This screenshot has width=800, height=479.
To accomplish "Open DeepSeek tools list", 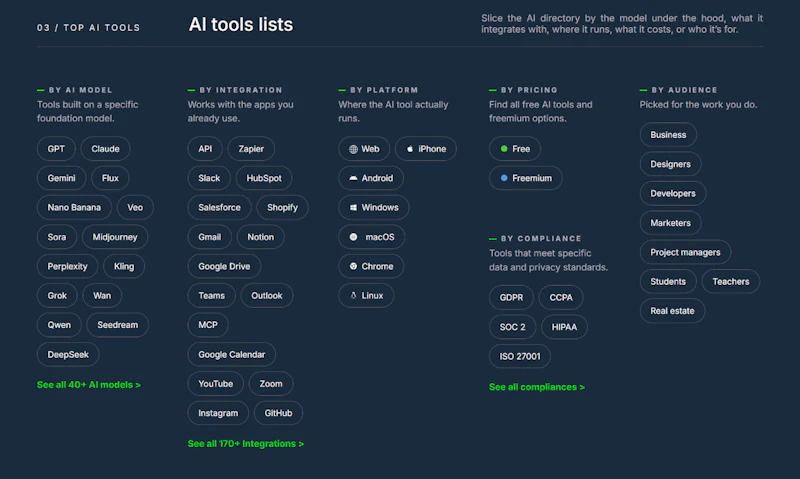I will click(68, 355).
